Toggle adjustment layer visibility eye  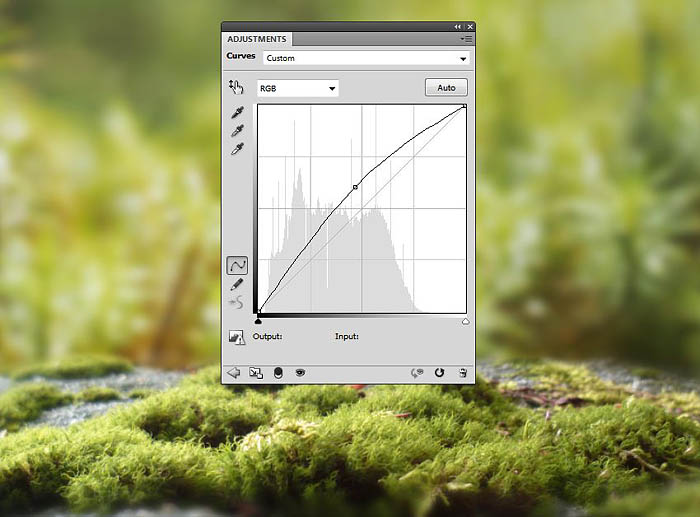point(300,372)
